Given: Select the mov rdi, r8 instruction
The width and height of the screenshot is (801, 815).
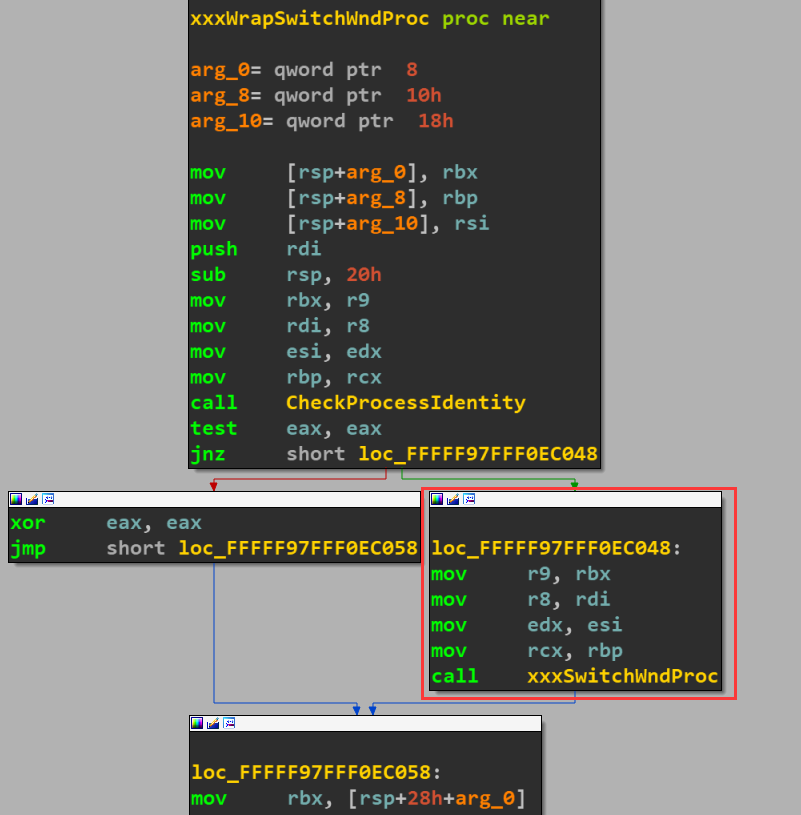Looking at the screenshot, I should coord(280,326).
